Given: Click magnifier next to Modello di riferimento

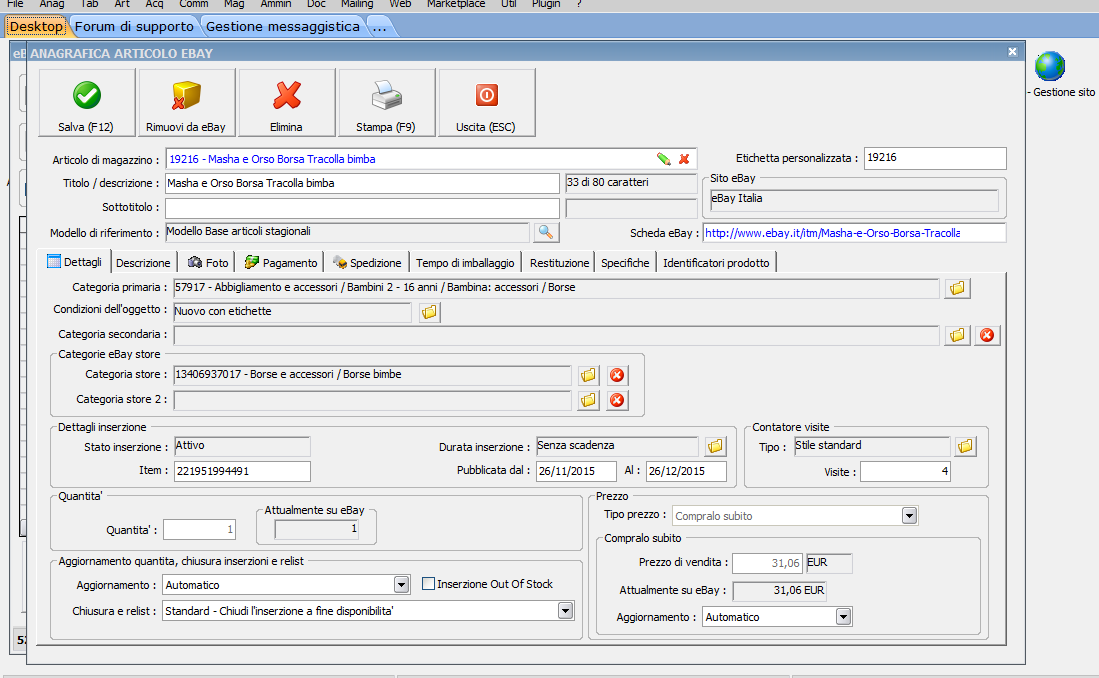Looking at the screenshot, I should pos(546,232).
